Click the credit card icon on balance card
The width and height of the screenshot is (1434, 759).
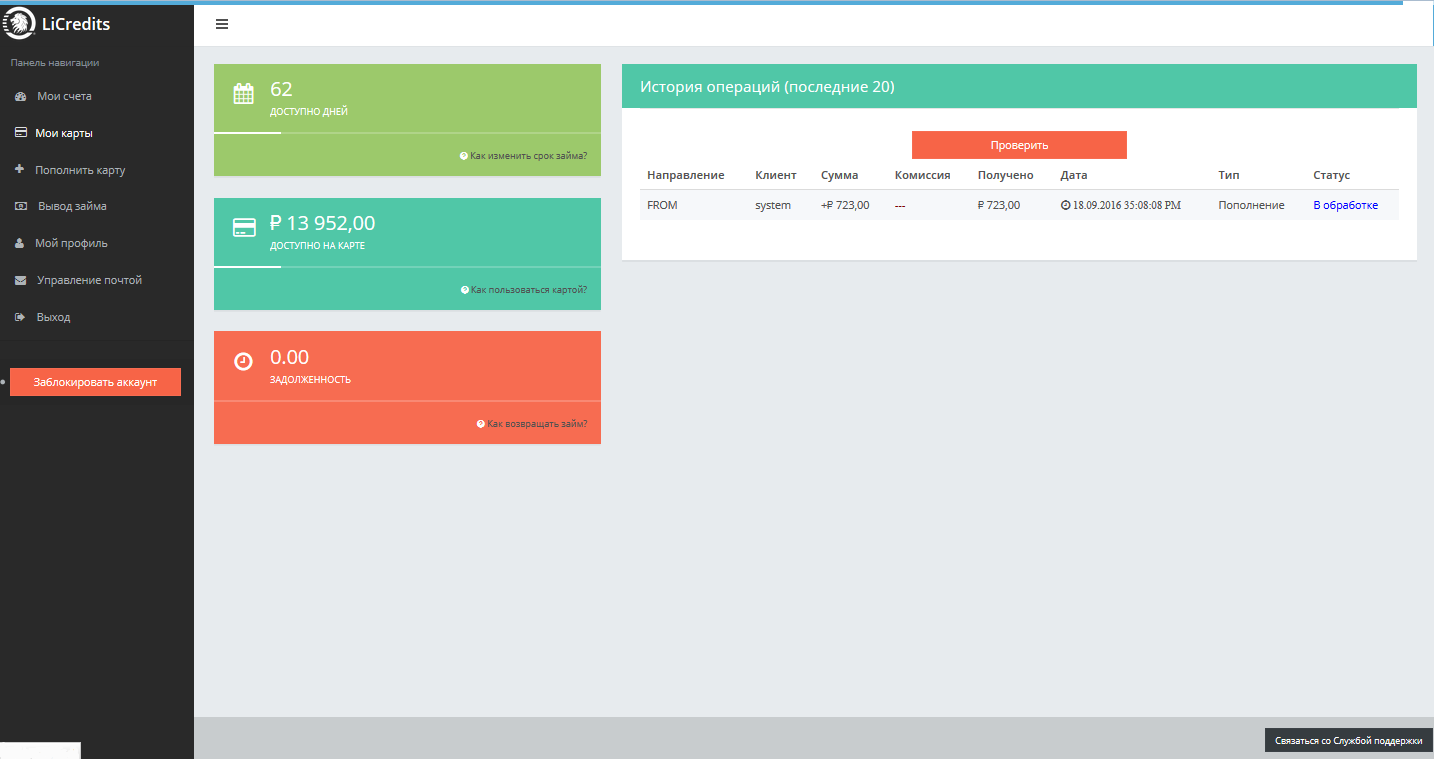click(244, 228)
